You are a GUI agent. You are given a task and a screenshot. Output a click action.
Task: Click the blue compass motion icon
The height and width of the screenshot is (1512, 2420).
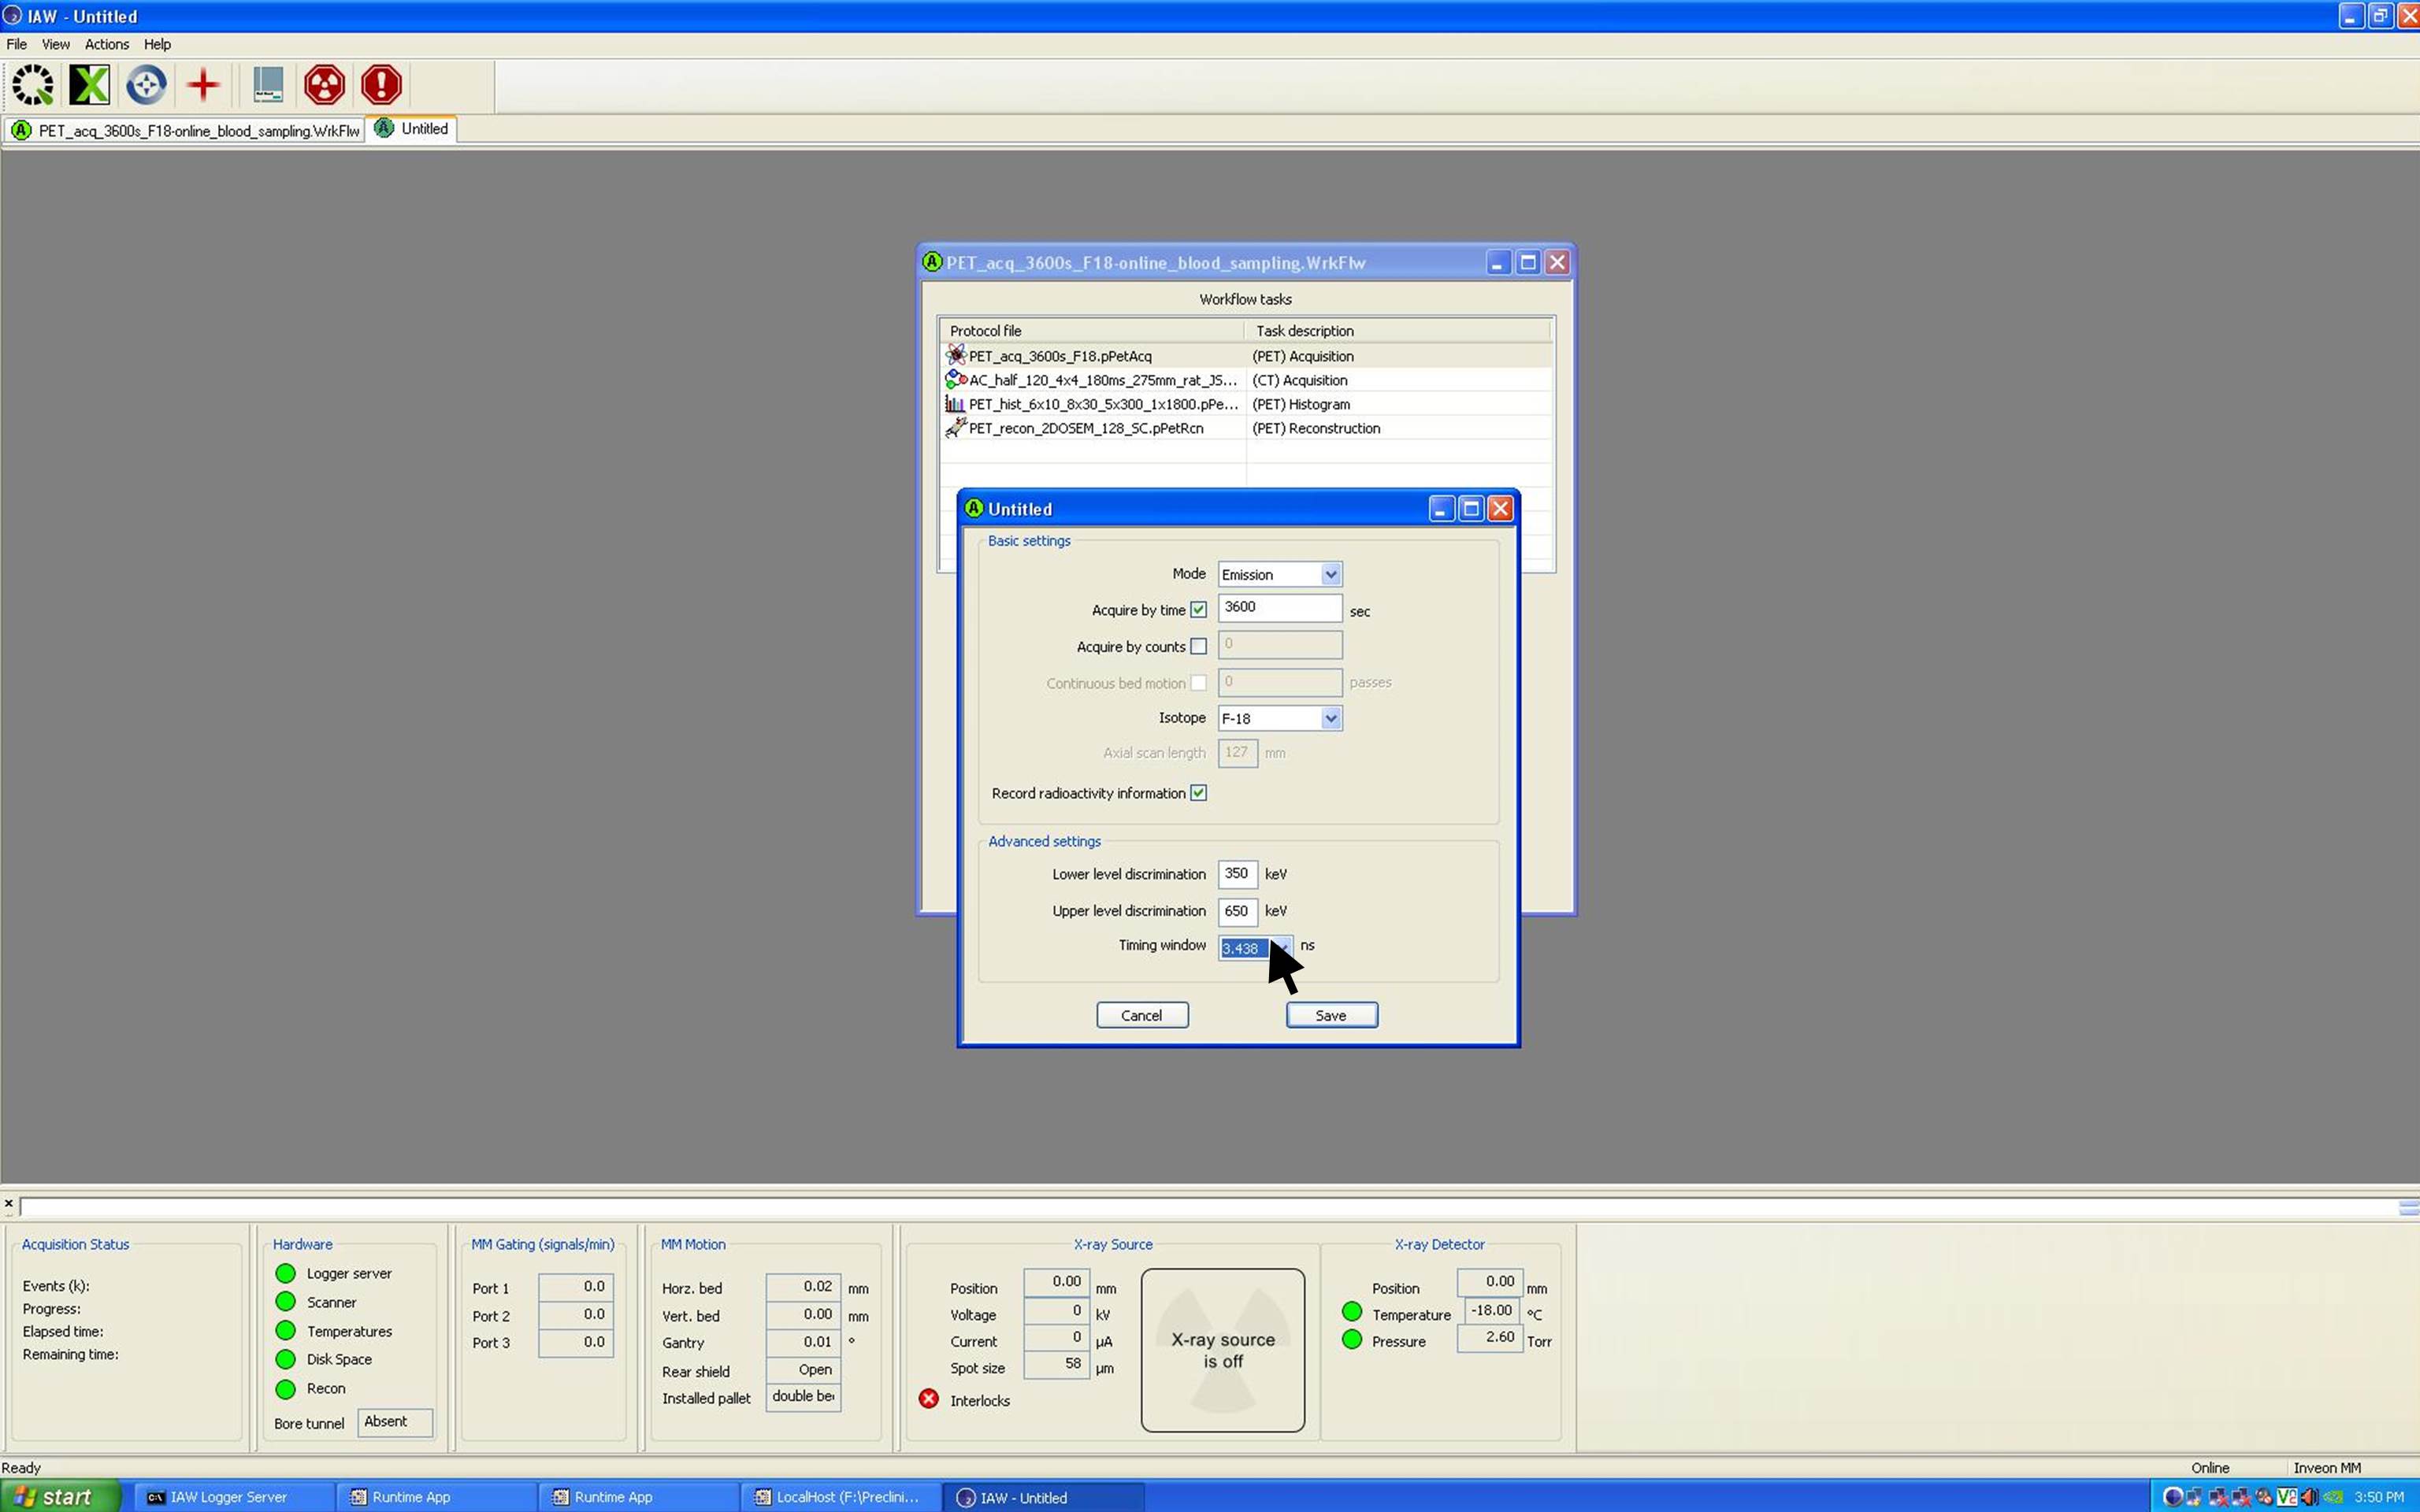(146, 85)
